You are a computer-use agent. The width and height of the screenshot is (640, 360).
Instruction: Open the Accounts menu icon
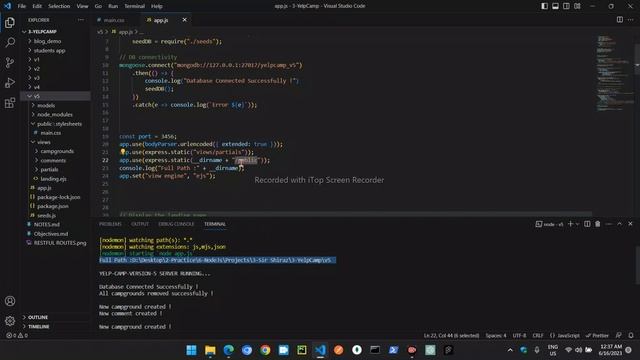click(10, 301)
